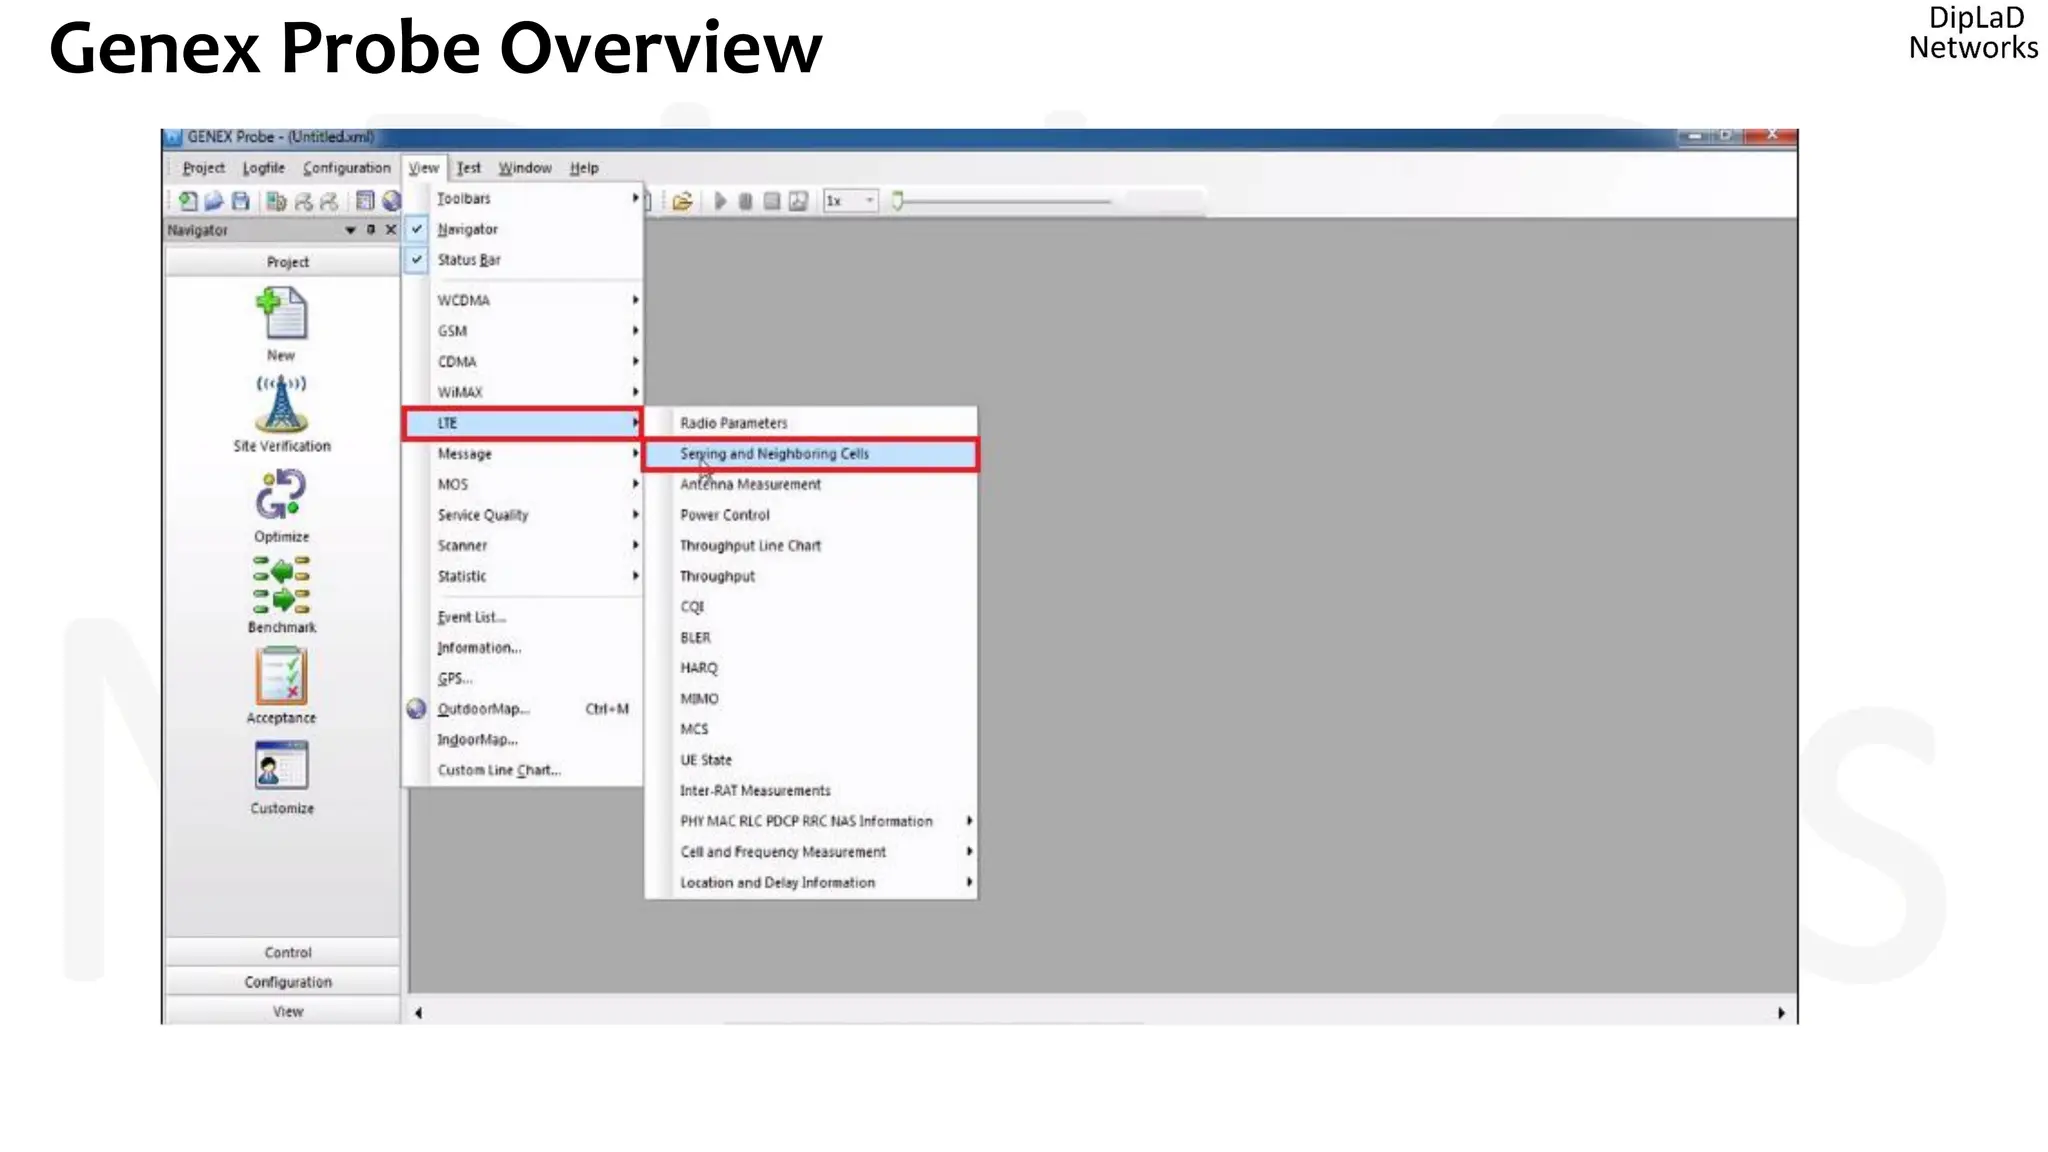This screenshot has height=1152, width=2048.
Task: Click the OutdoorMap menu entry
Action: pos(483,709)
